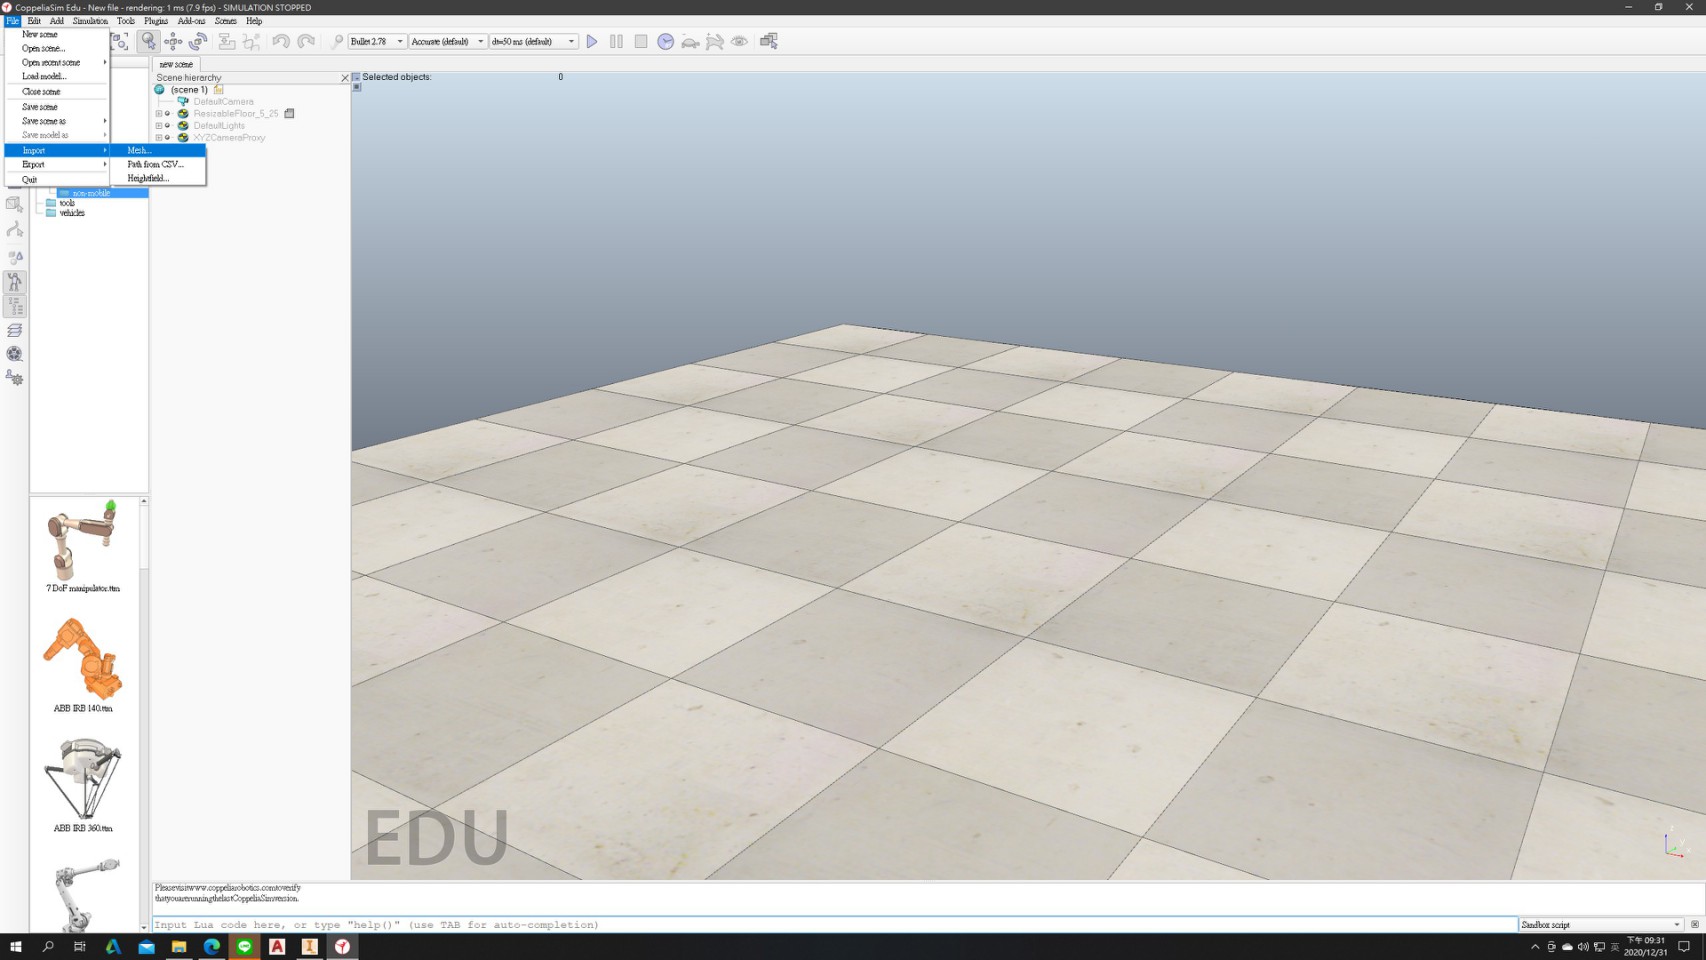Choose Heightfield... import option
Image resolution: width=1706 pixels, height=960 pixels.
[x=158, y=178]
